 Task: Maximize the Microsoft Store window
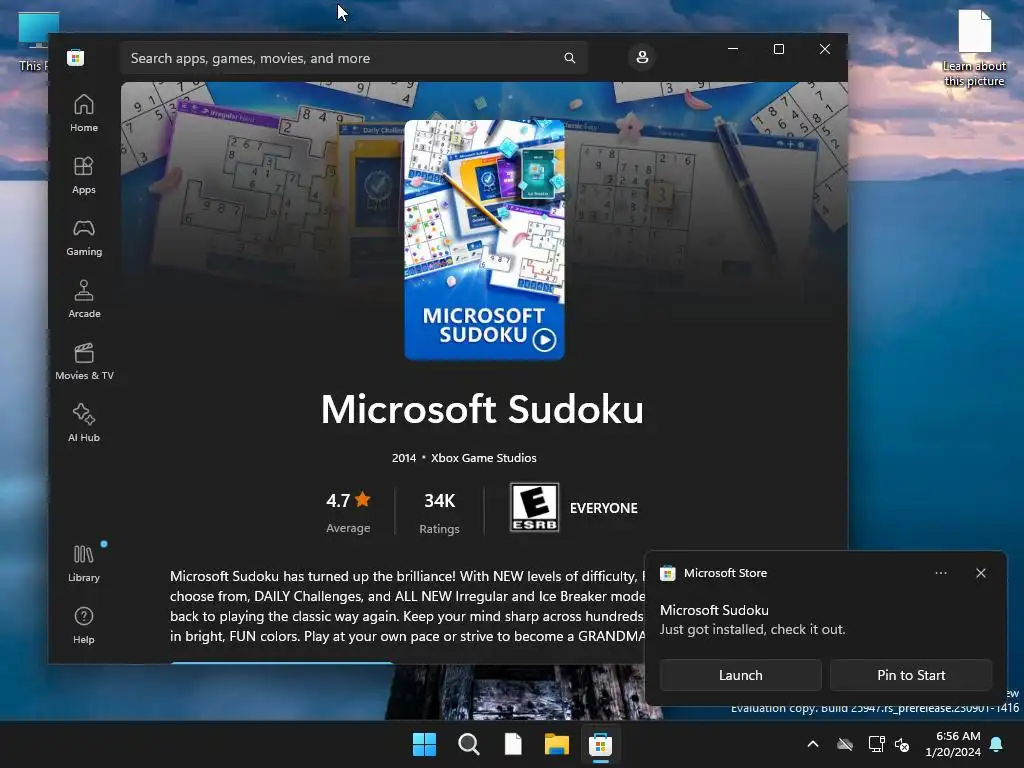778,49
